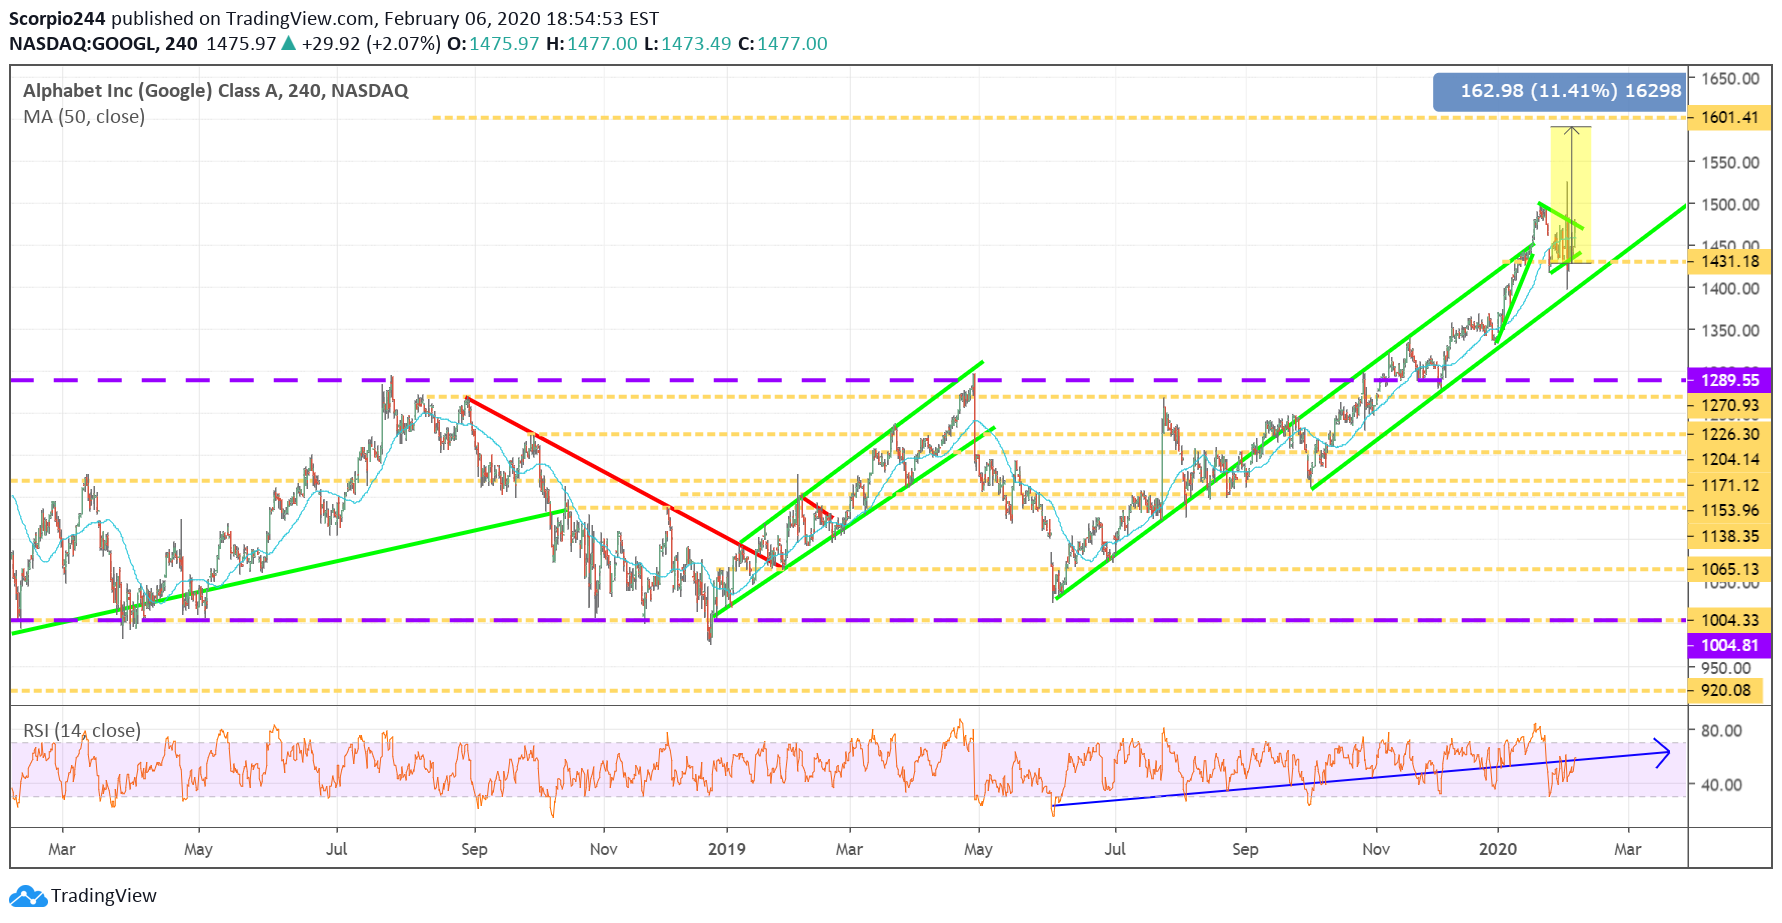This screenshot has height=923, width=1782.
Task: Click the 1270.93 price level label
Action: pos(1729,406)
